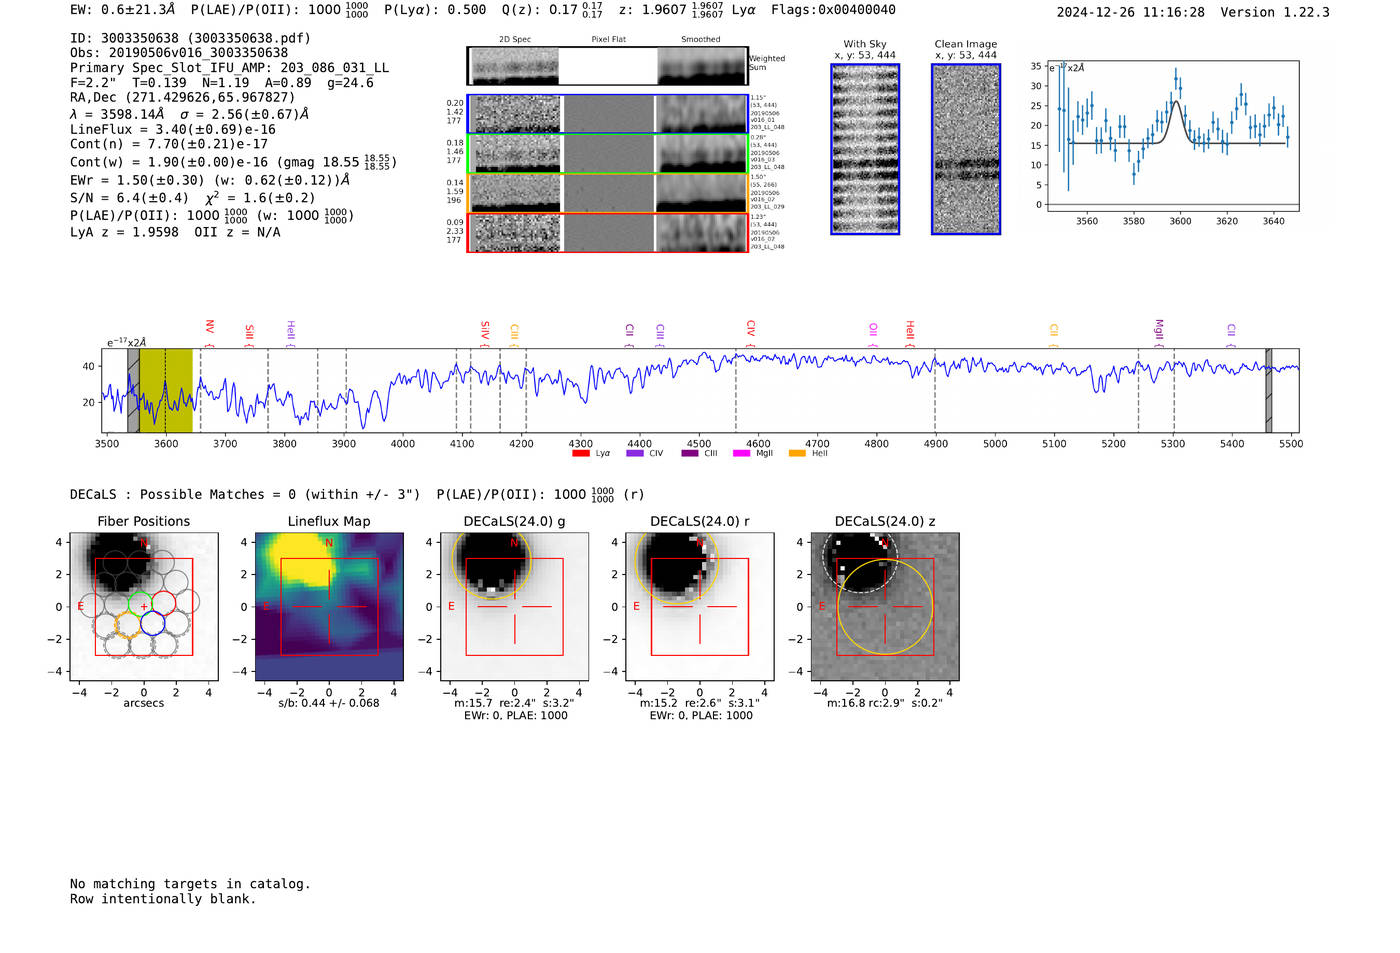
Task: Click the Version 1.22.3 text
Action: [x=1275, y=12]
